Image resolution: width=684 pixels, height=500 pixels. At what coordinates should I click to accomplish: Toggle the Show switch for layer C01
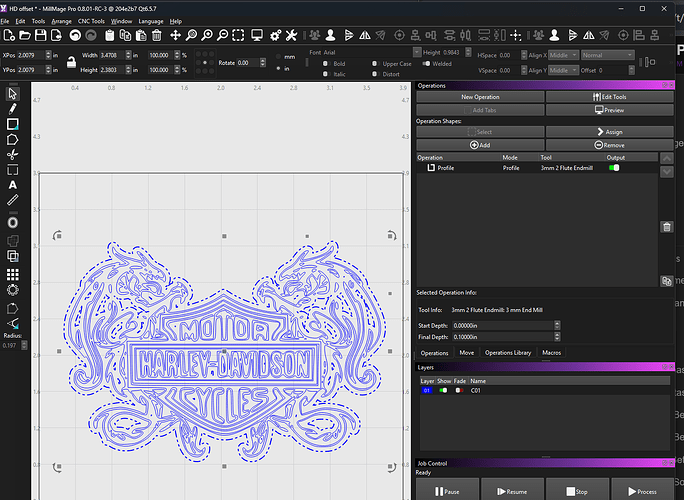443,390
